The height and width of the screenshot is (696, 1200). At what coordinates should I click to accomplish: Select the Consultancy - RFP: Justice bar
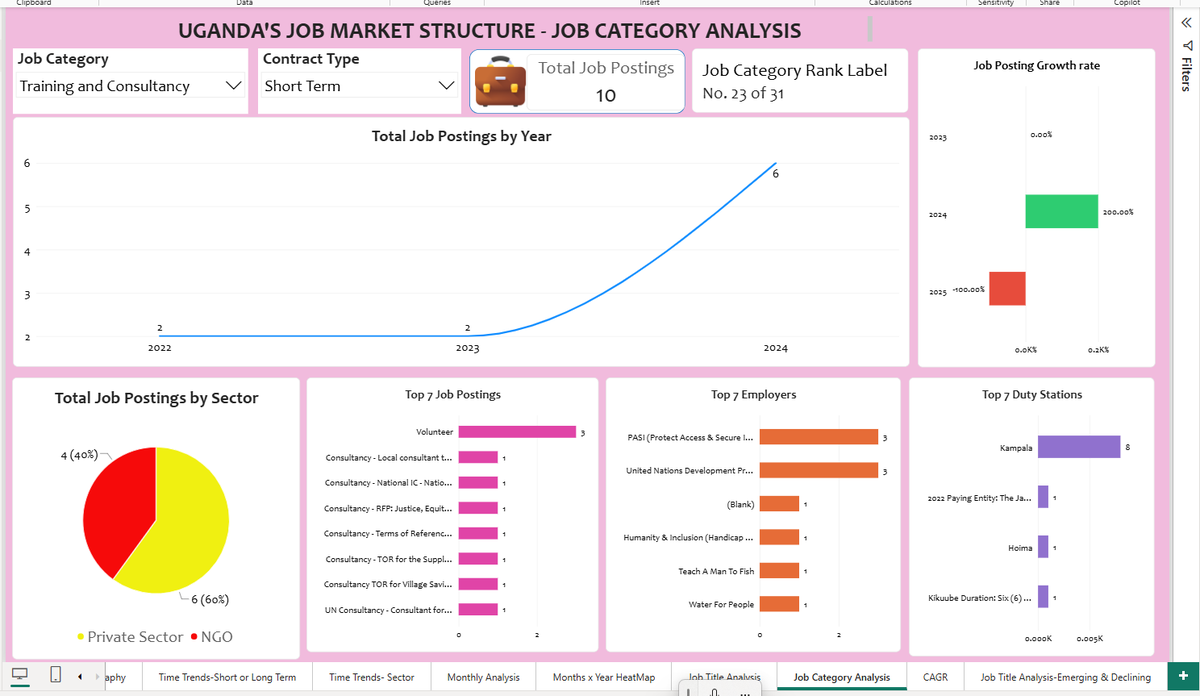[478, 508]
